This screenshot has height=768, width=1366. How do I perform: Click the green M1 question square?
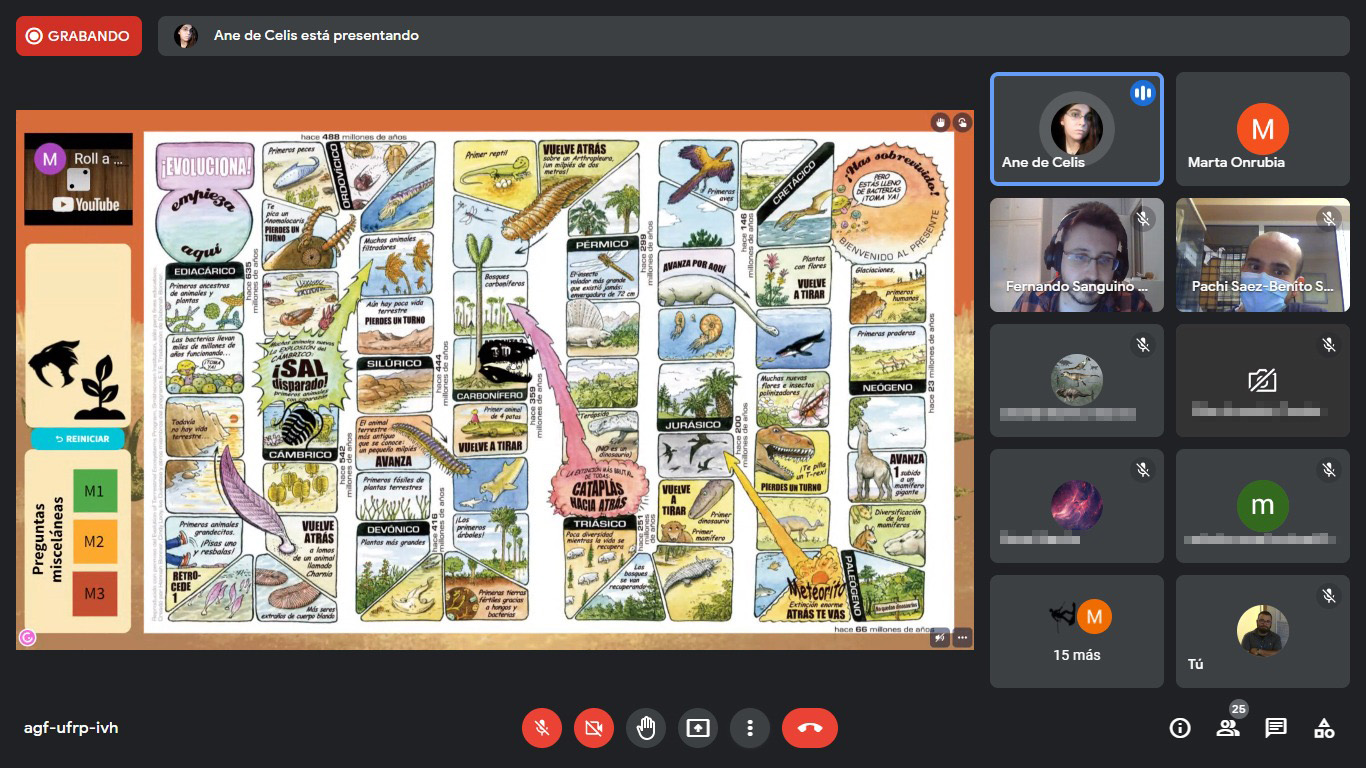94,491
